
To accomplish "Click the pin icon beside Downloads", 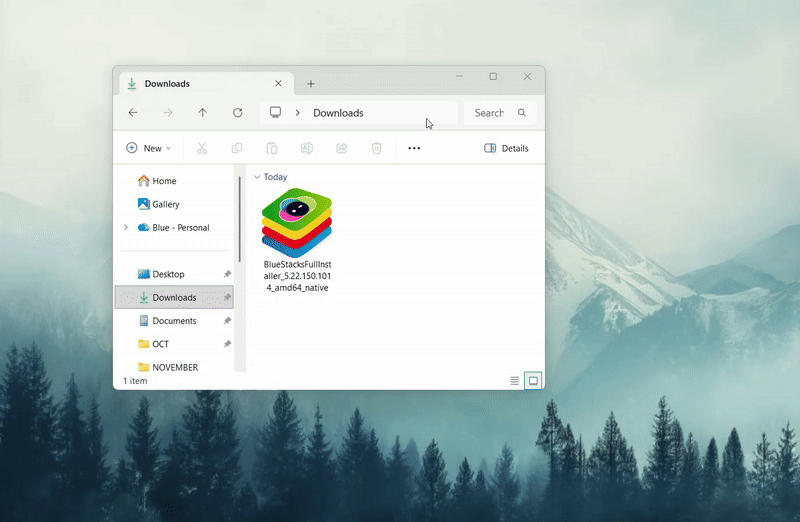I will point(227,297).
